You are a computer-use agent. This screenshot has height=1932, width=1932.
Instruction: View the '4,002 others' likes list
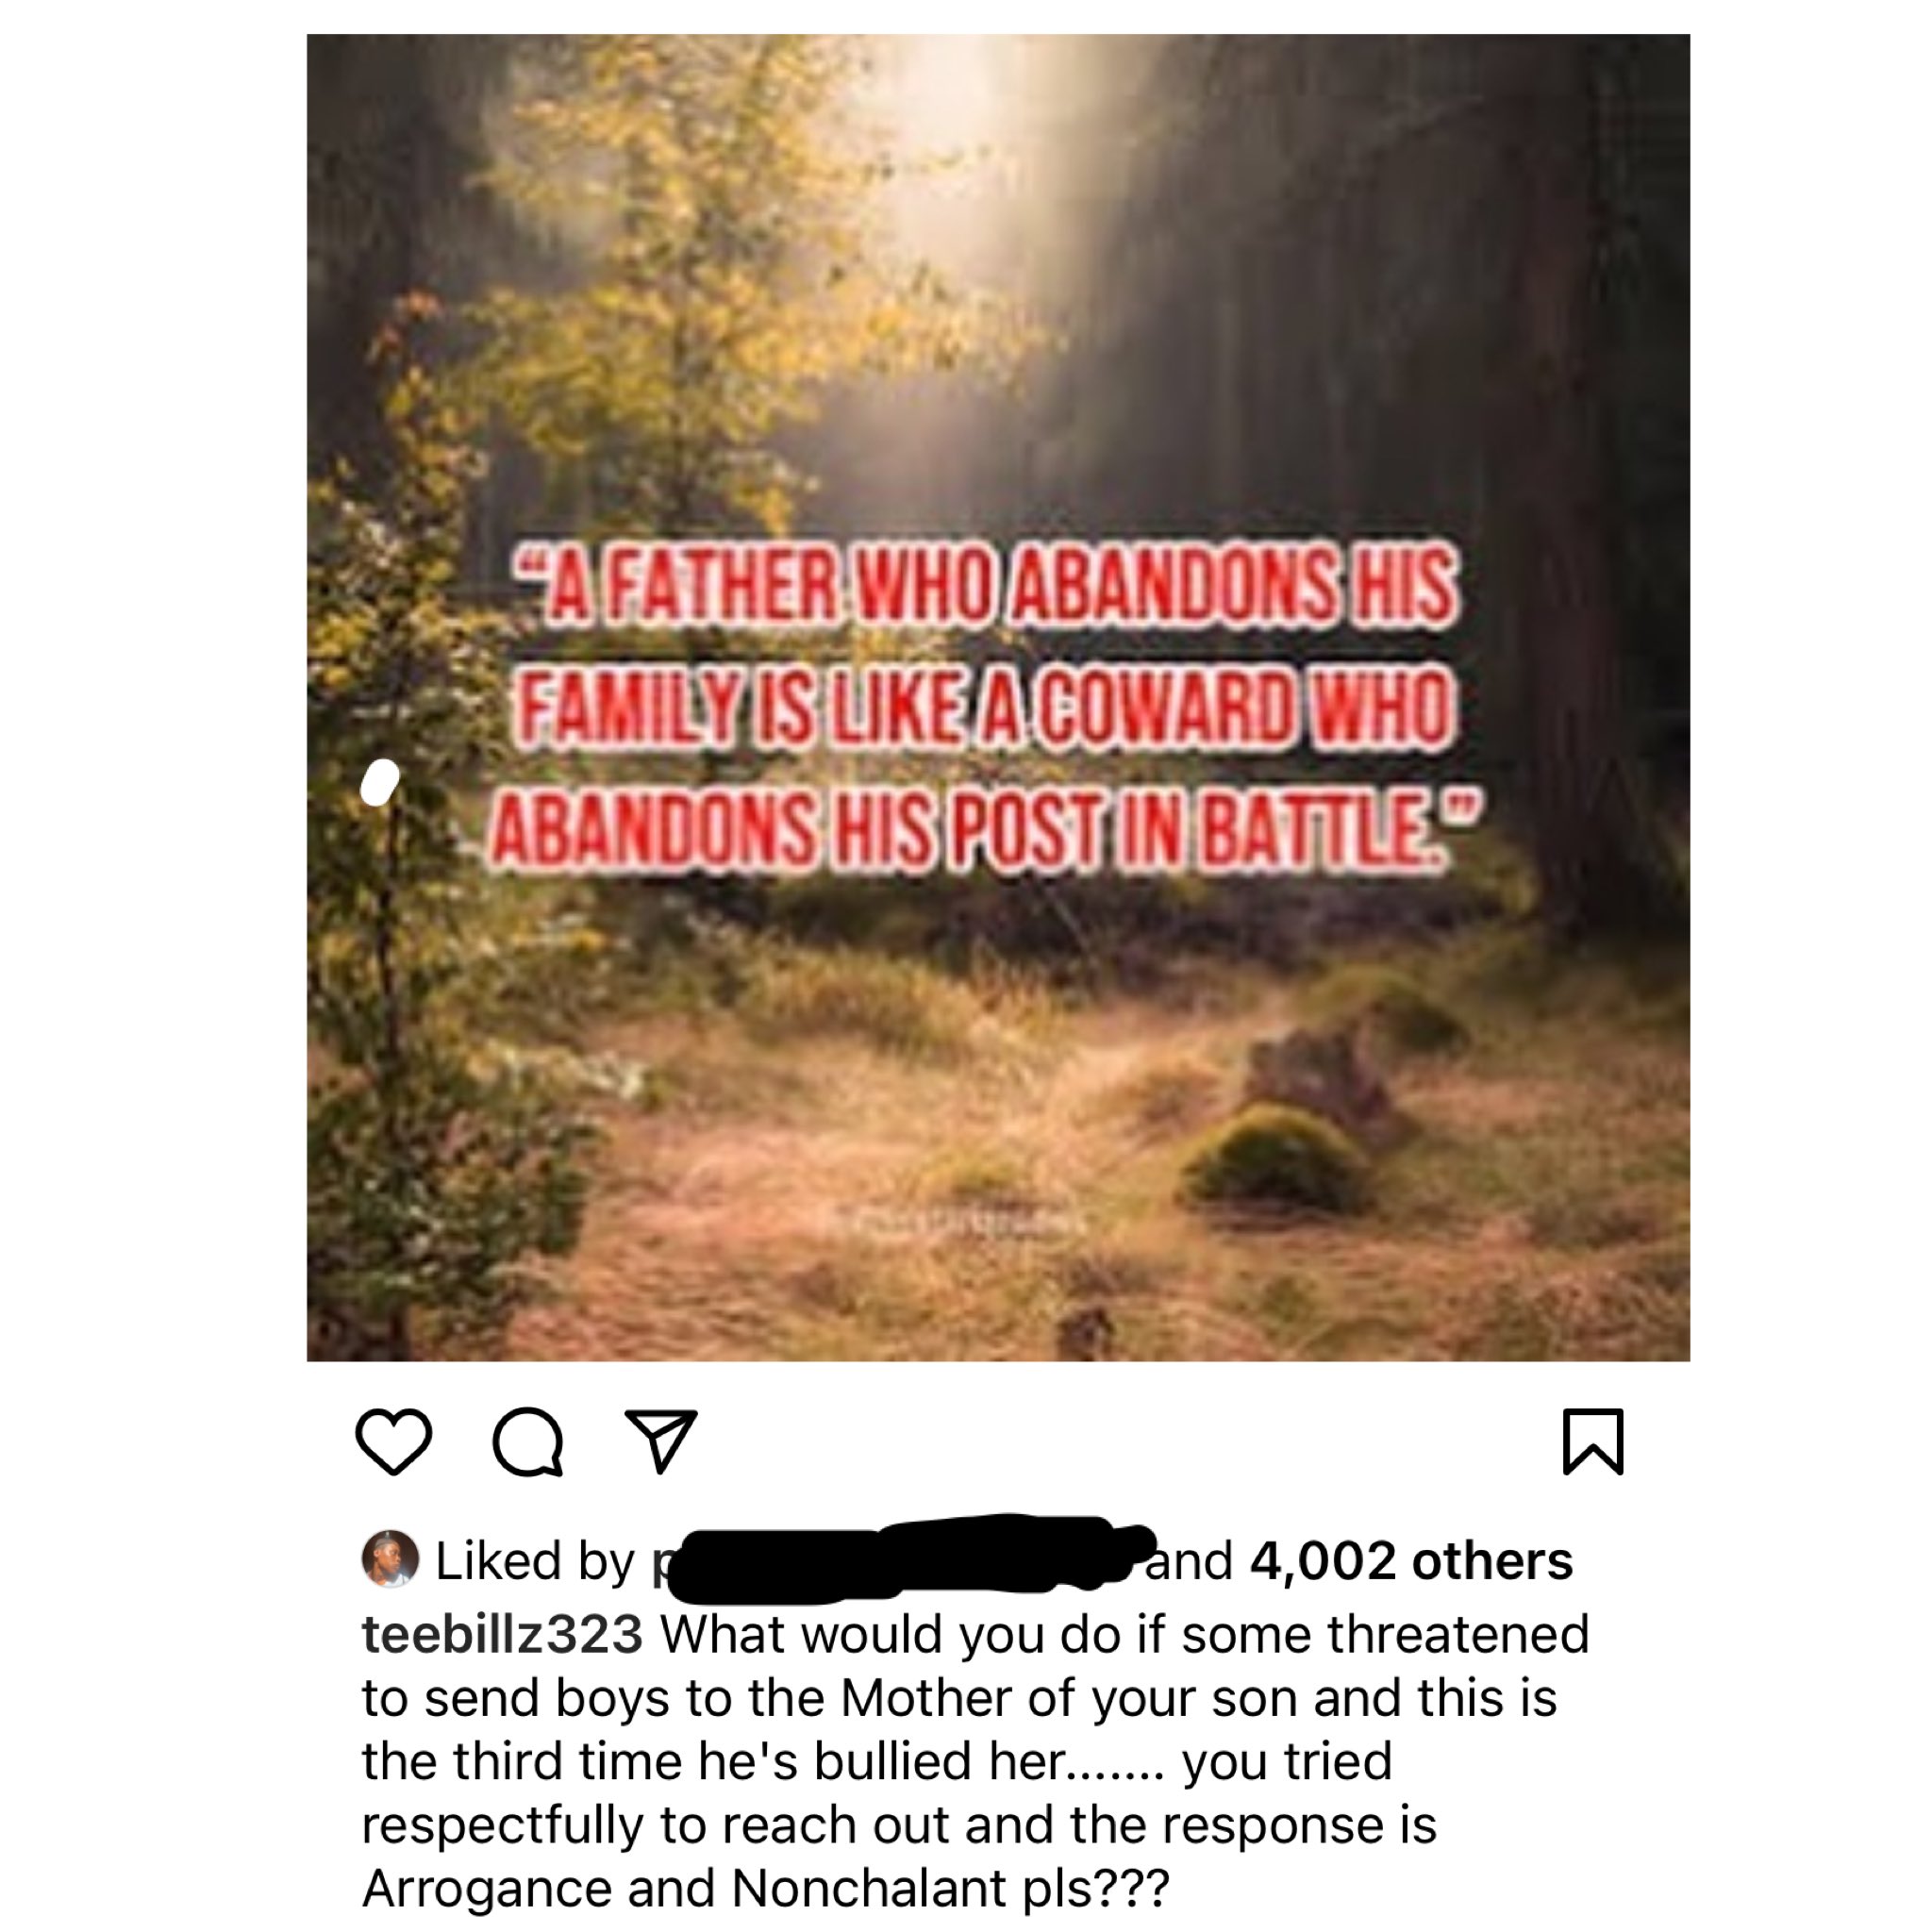click(1411, 1560)
